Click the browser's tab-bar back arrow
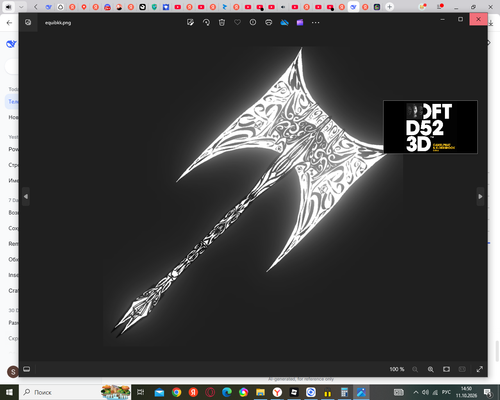This screenshot has height=400, width=500. click(36, 7)
